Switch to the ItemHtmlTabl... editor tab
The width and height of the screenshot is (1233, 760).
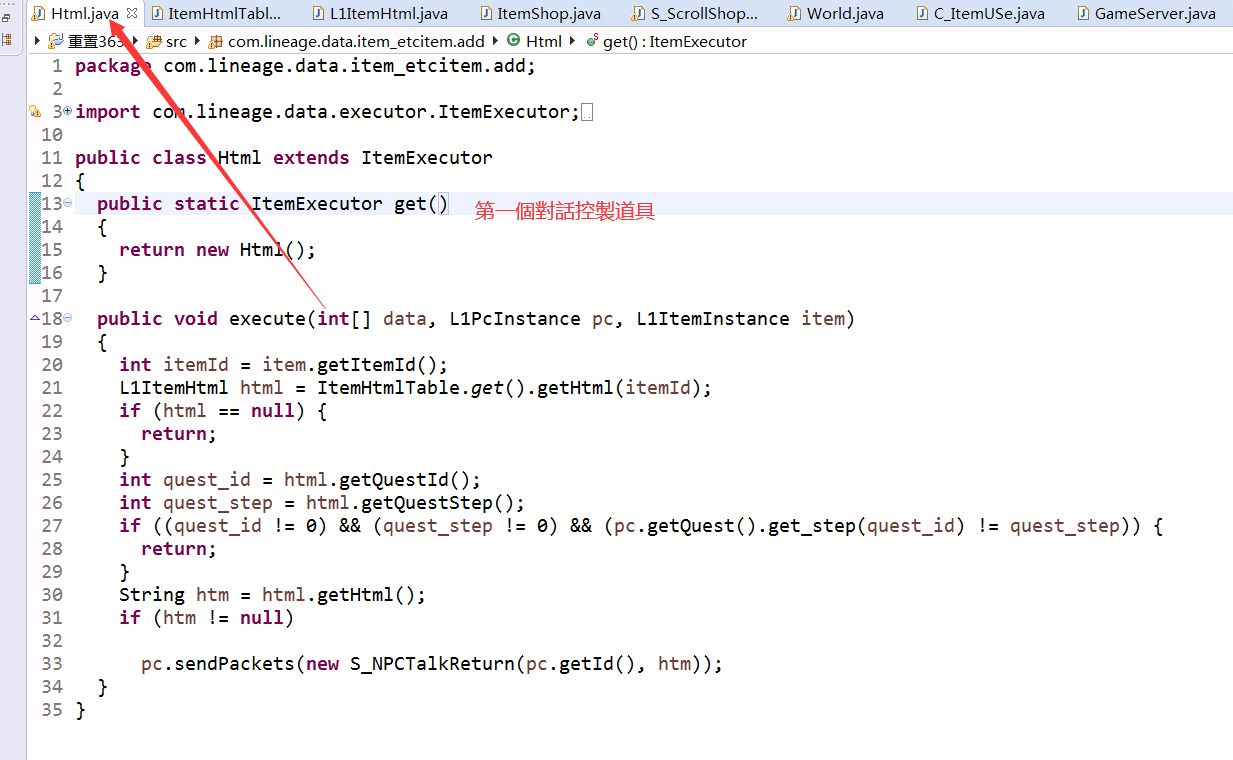tap(215, 14)
